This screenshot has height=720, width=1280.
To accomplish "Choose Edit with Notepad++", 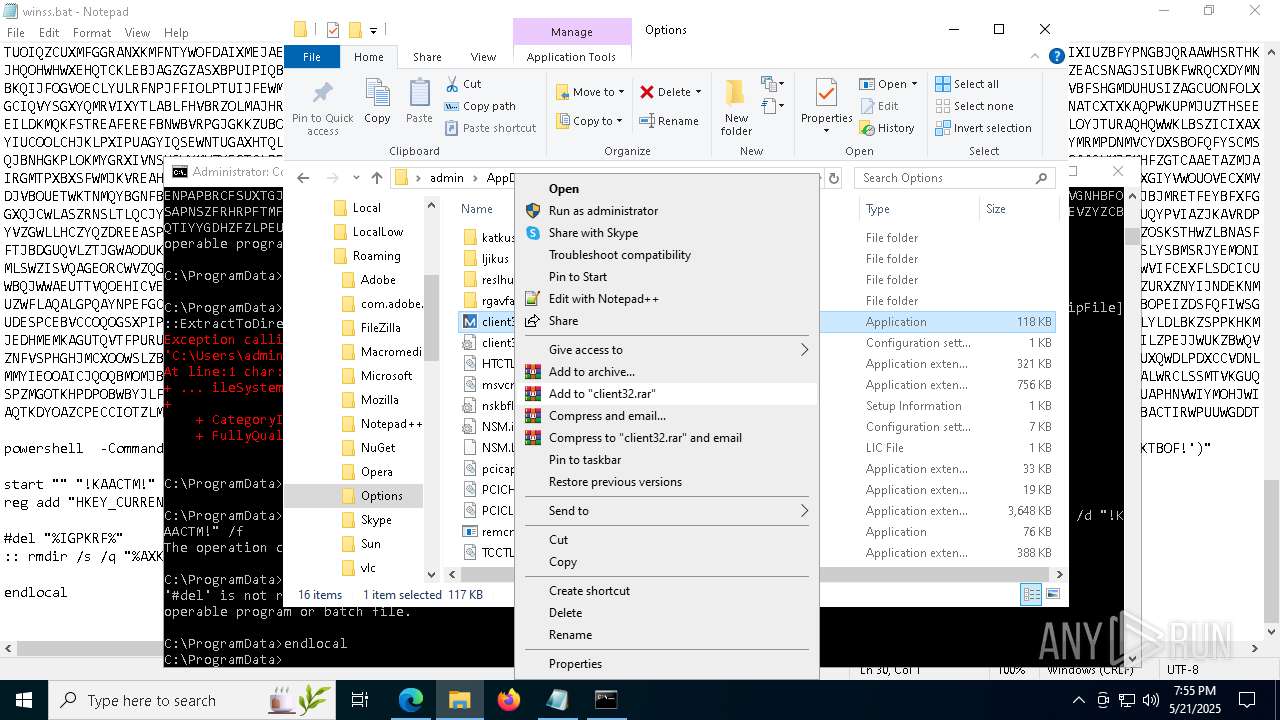I will 667,299.
